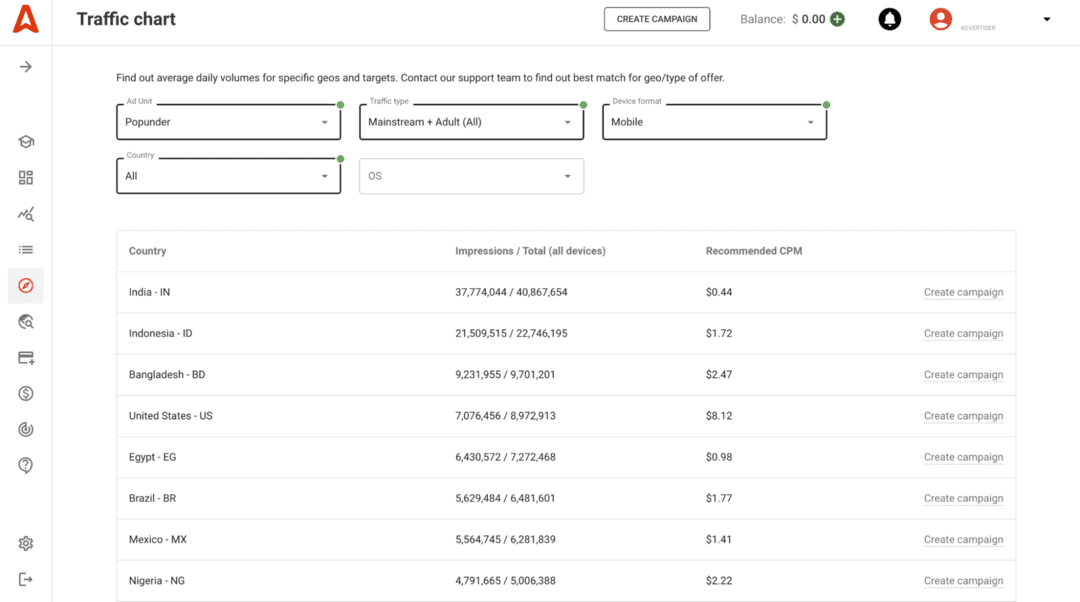Image resolution: width=1080 pixels, height=602 pixels.
Task: Open the campaigns list icon in sidebar
Action: point(25,249)
